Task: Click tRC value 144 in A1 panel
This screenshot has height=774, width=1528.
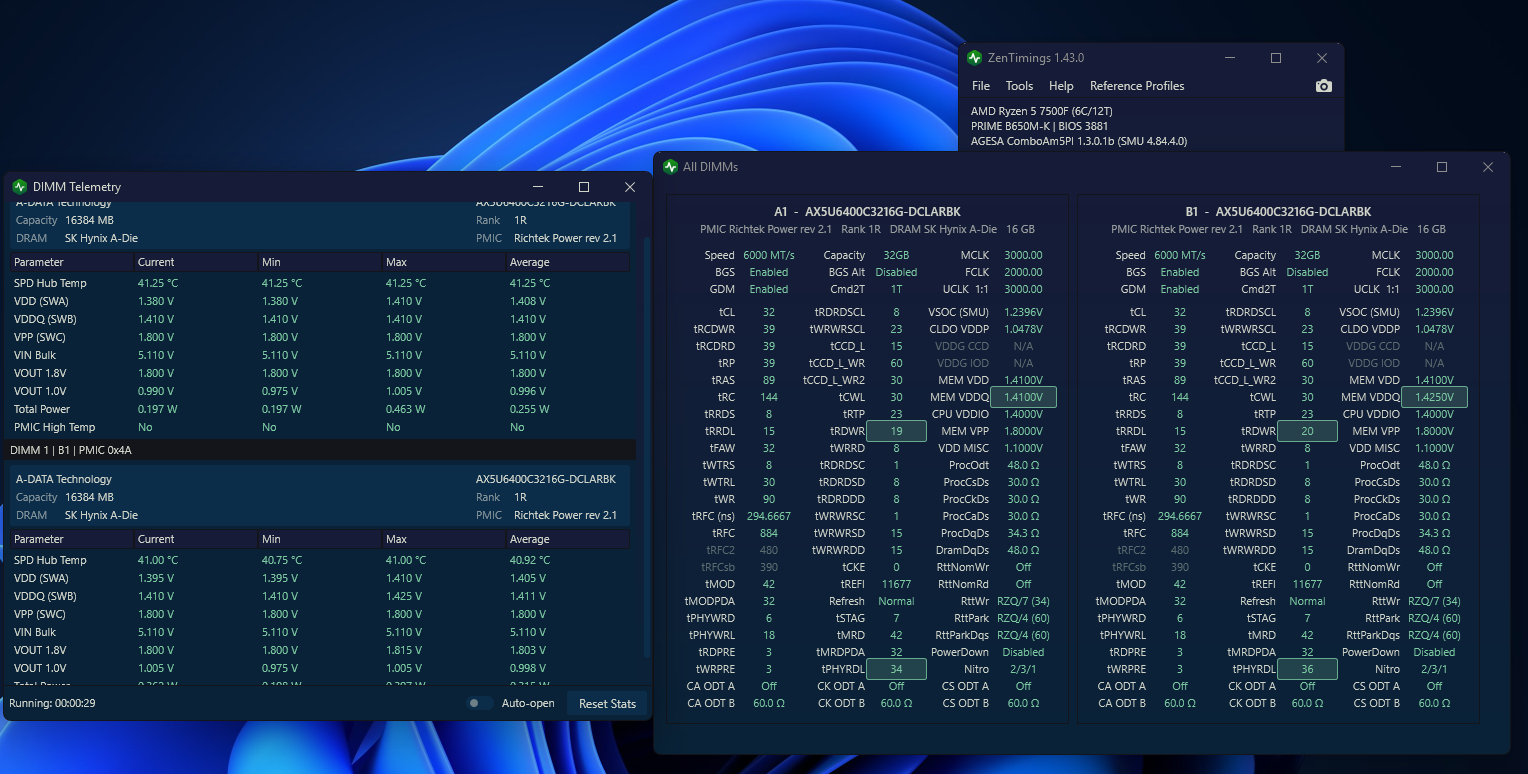Action: pyautogui.click(x=769, y=397)
